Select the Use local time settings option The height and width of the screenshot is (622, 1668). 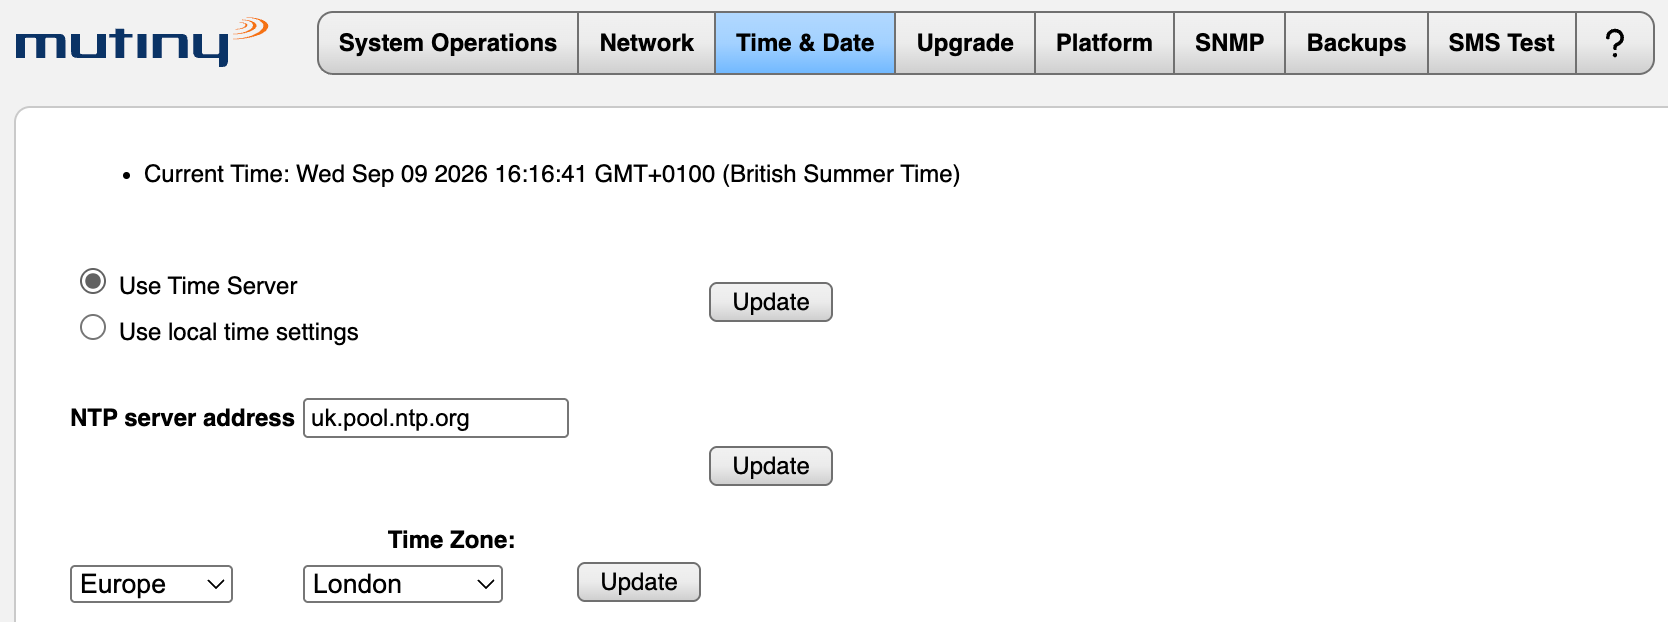(x=93, y=328)
